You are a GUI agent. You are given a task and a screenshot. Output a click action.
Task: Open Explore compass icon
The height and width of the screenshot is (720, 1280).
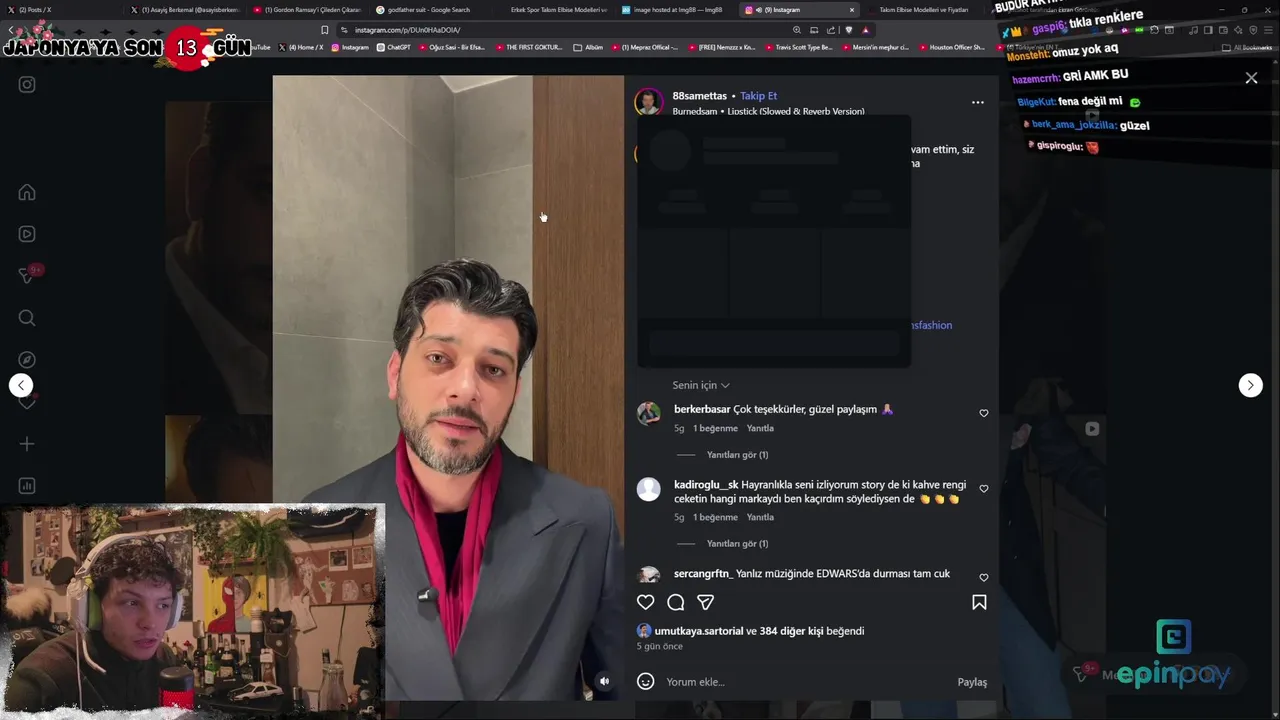tap(27, 360)
